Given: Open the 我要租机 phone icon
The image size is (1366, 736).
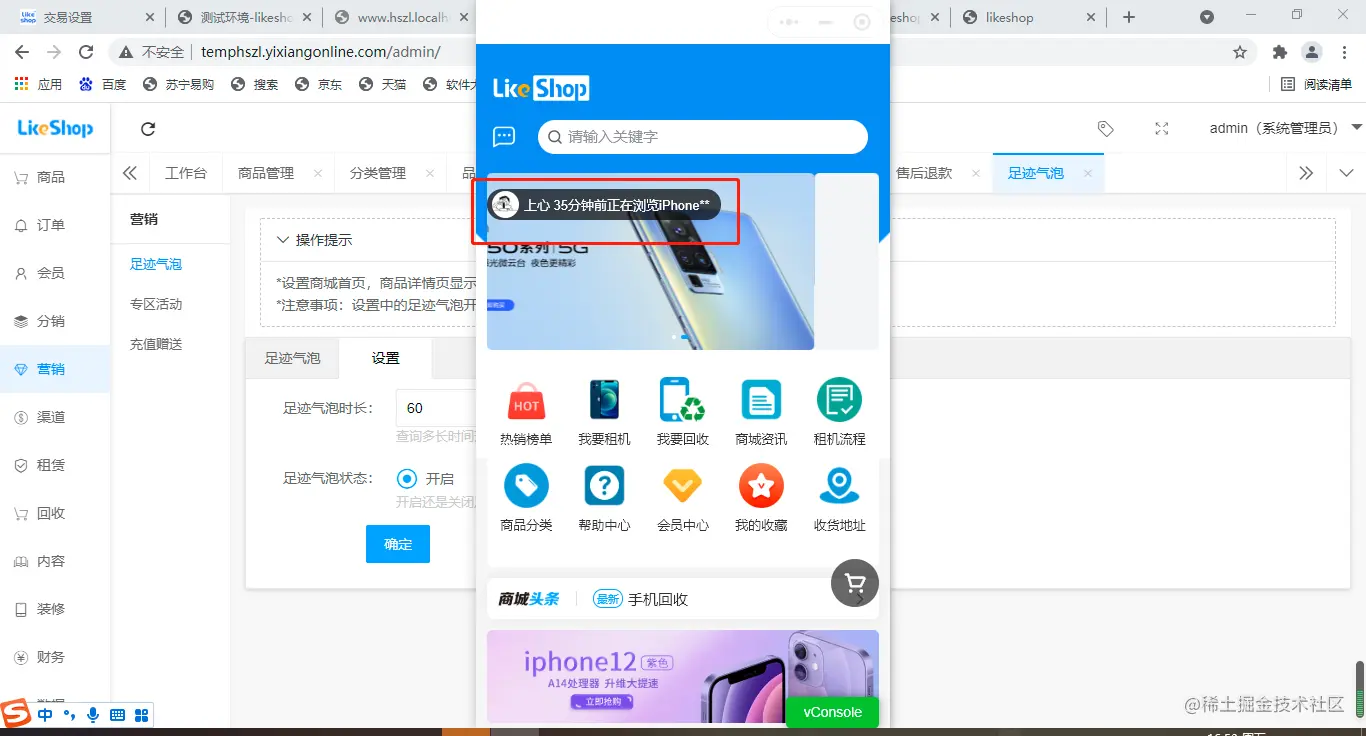Looking at the screenshot, I should tap(604, 400).
